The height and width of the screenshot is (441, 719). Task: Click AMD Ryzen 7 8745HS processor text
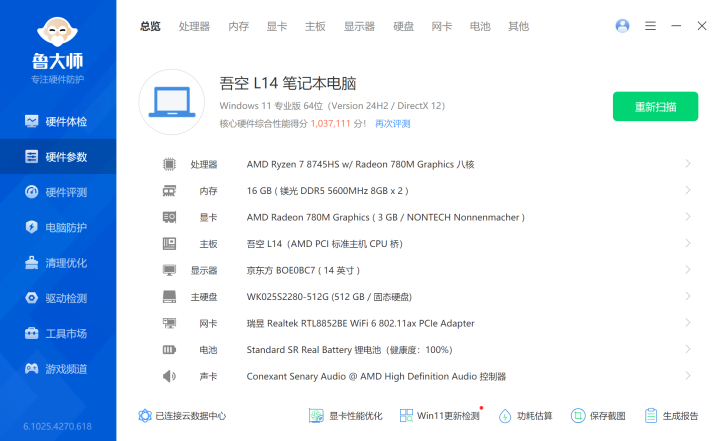coord(360,164)
